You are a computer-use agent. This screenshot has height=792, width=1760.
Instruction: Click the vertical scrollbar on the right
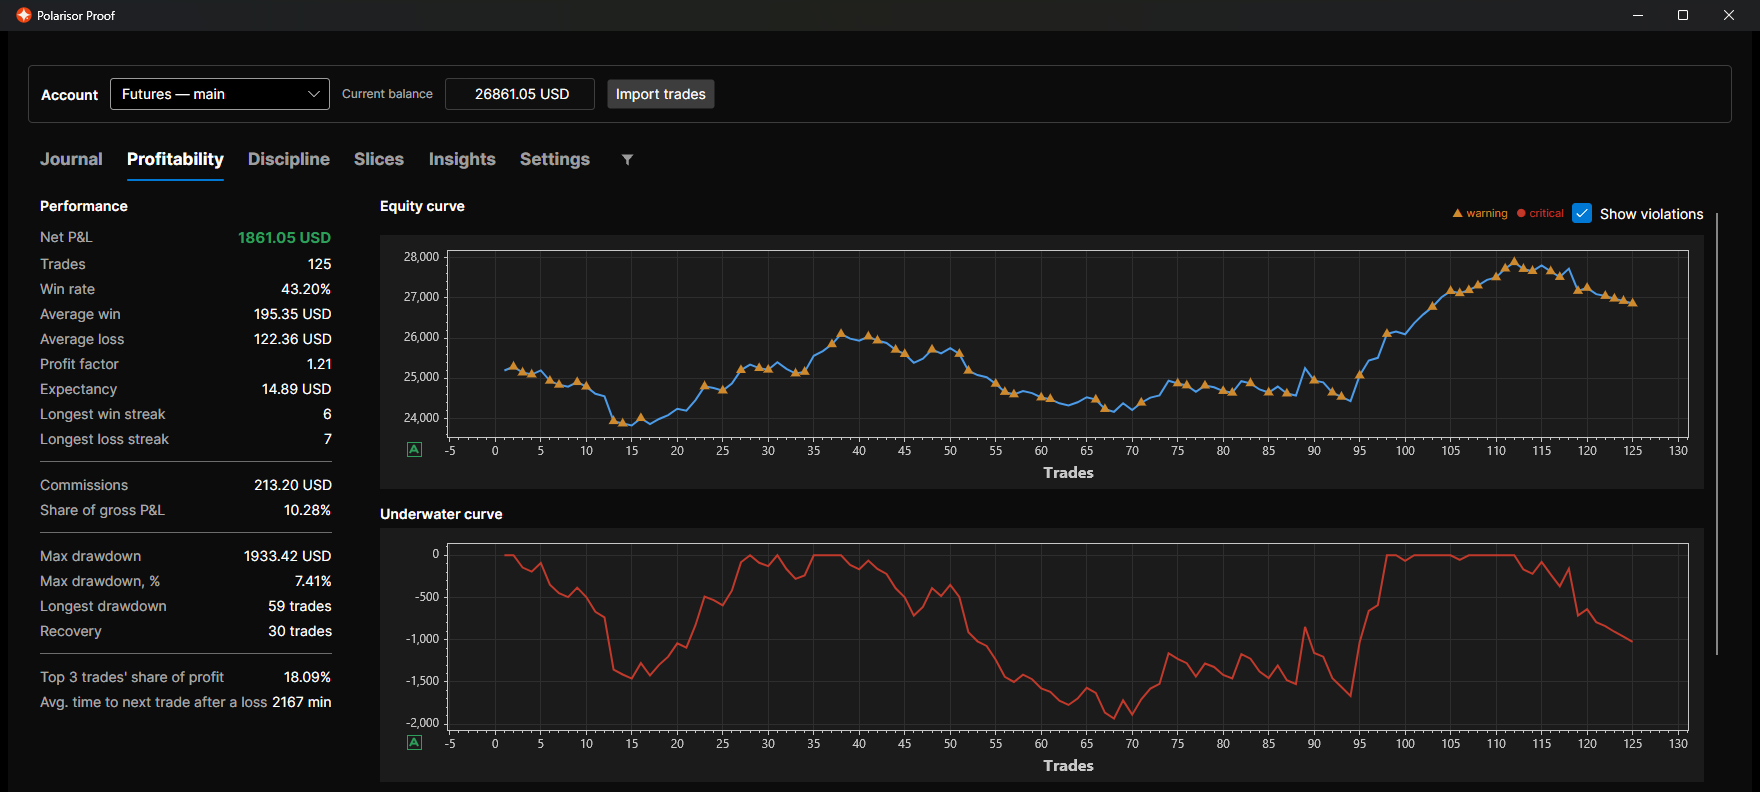coord(1717,433)
